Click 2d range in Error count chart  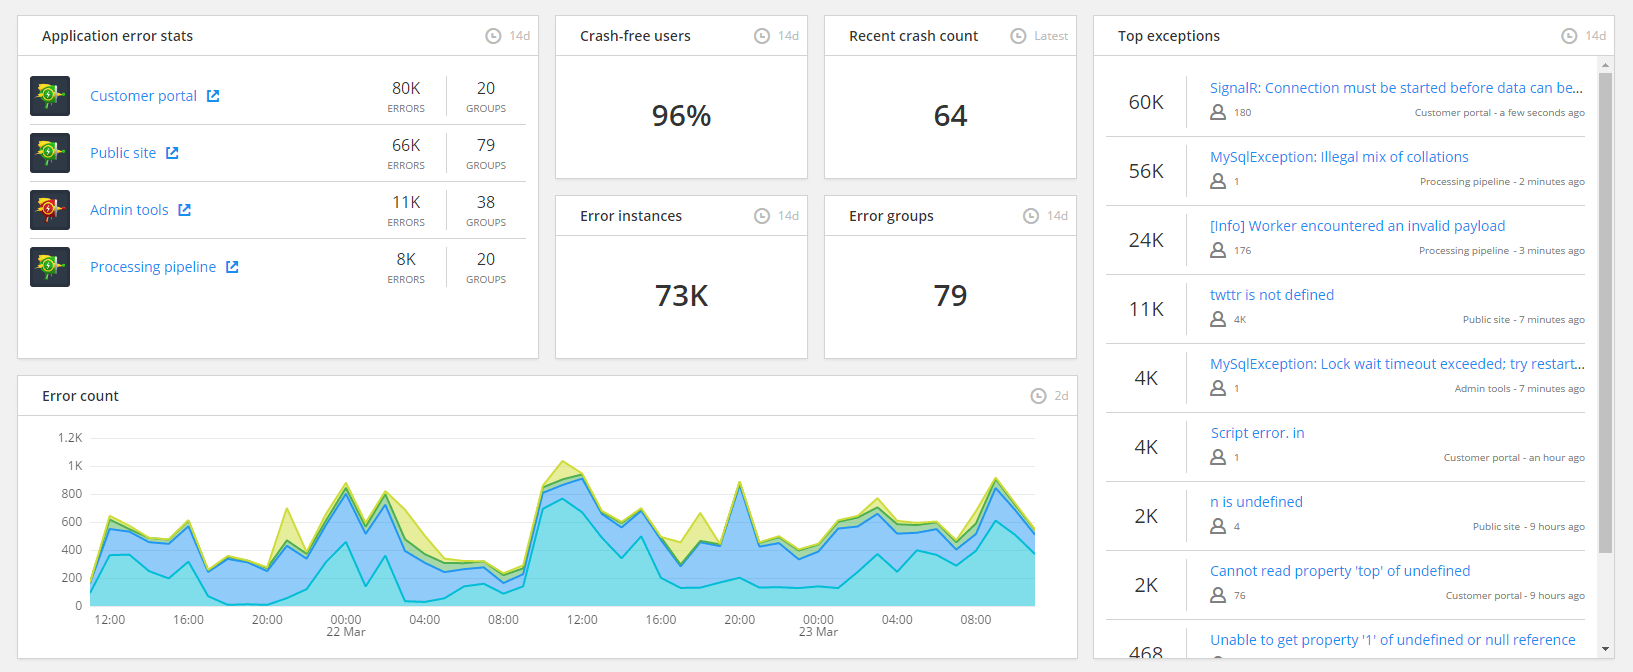point(1062,396)
